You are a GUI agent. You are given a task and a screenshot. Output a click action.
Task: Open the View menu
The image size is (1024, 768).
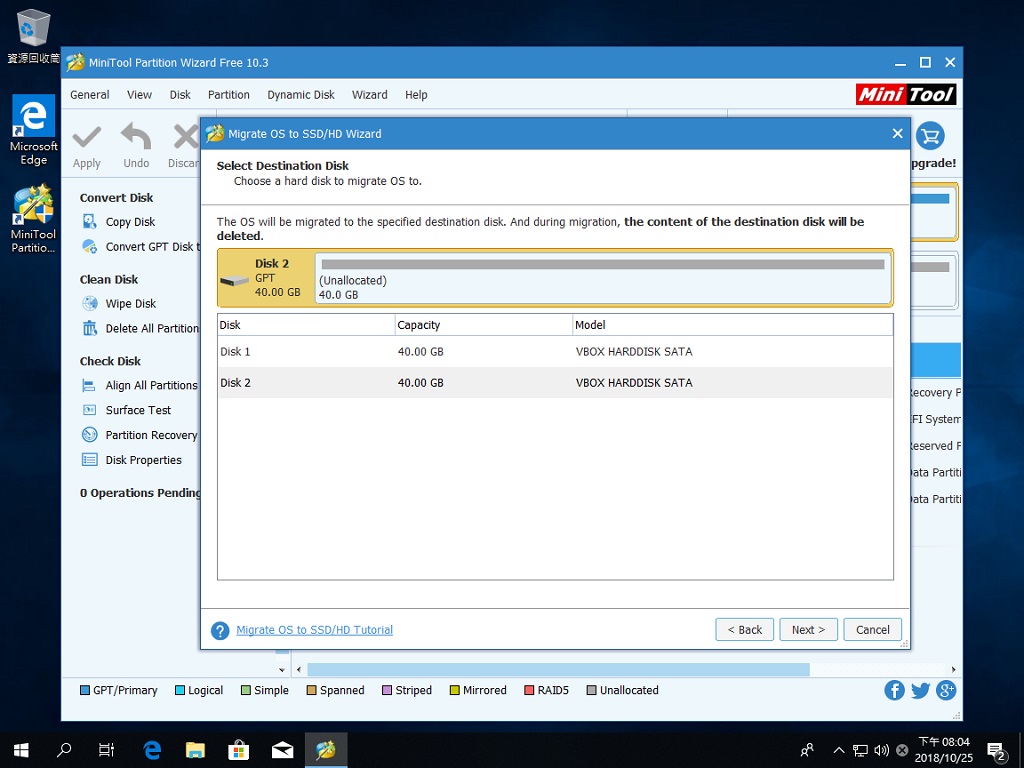tap(139, 95)
